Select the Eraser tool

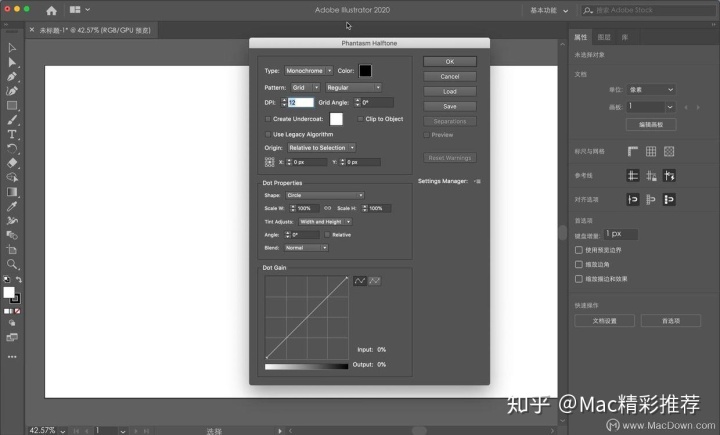tap(12, 163)
